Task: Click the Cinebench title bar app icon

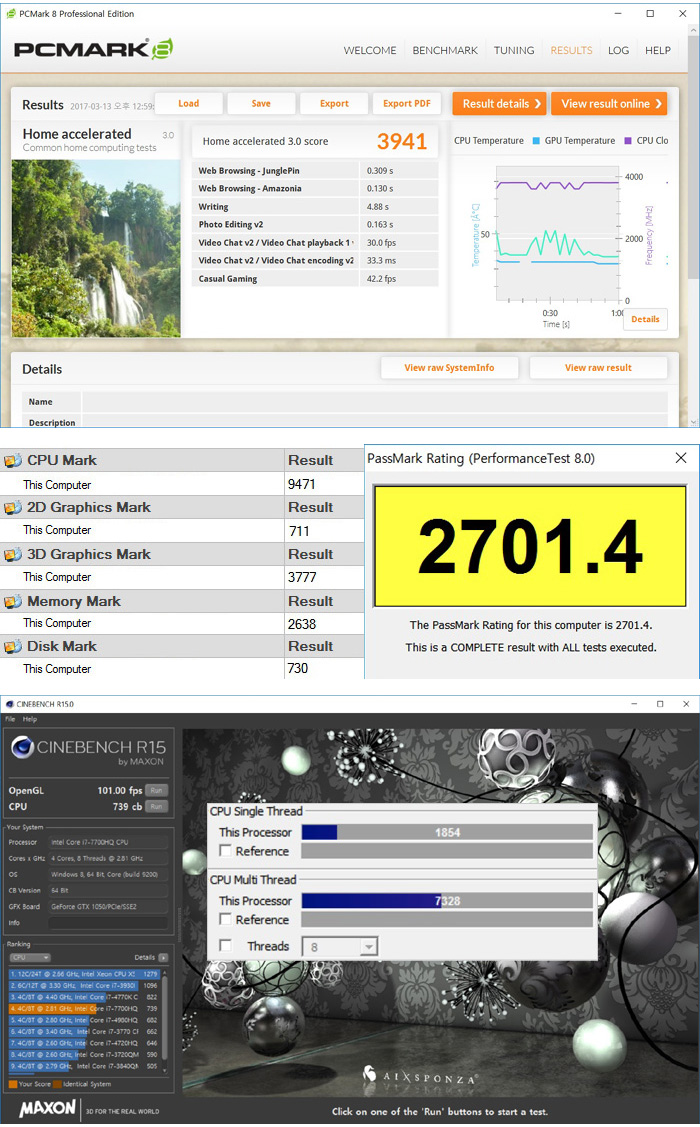Action: click(9, 704)
